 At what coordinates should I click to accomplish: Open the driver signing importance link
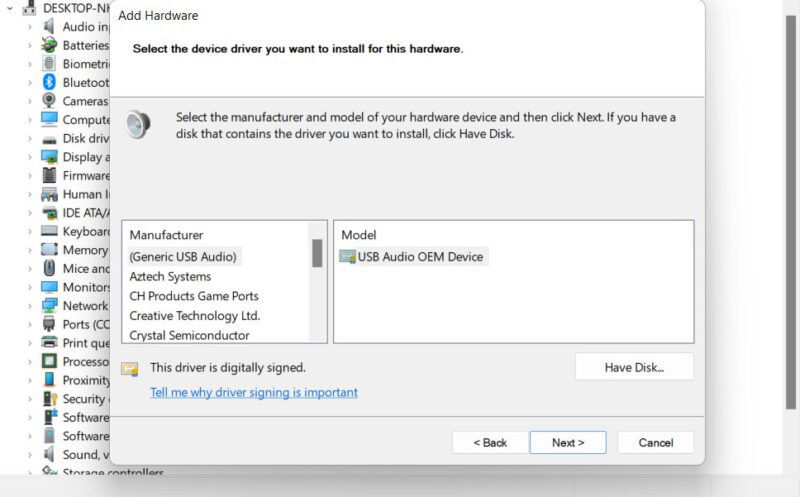click(x=253, y=393)
